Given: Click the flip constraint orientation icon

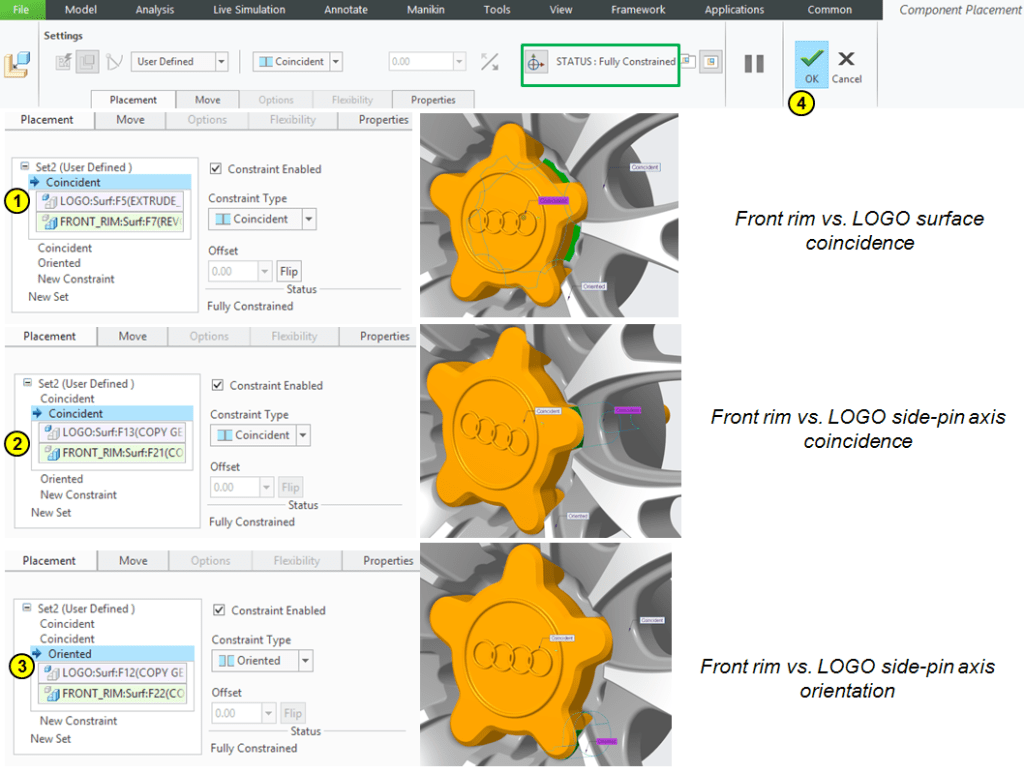Looking at the screenshot, I should tap(489, 62).
